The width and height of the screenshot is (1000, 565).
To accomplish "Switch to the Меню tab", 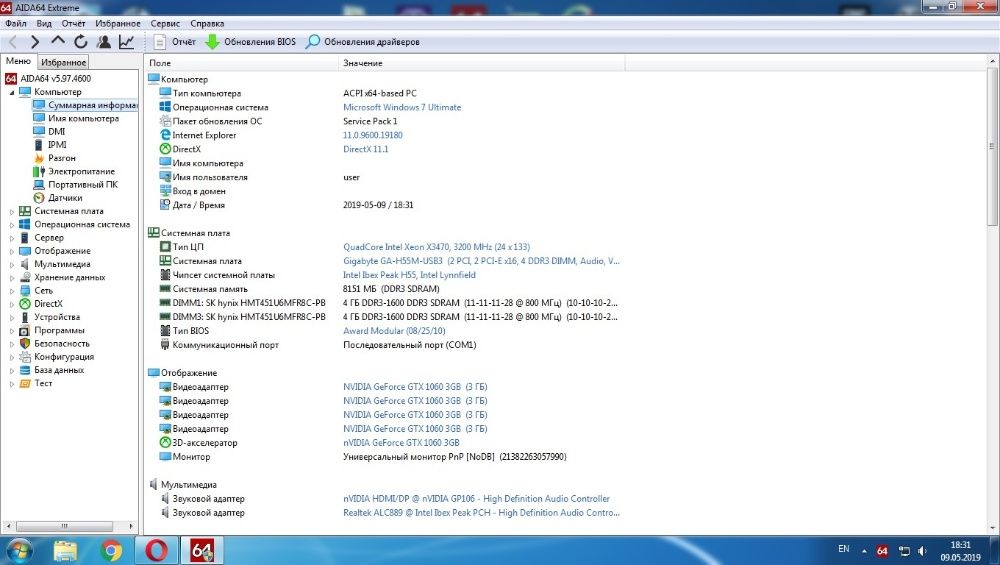I will click(18, 61).
